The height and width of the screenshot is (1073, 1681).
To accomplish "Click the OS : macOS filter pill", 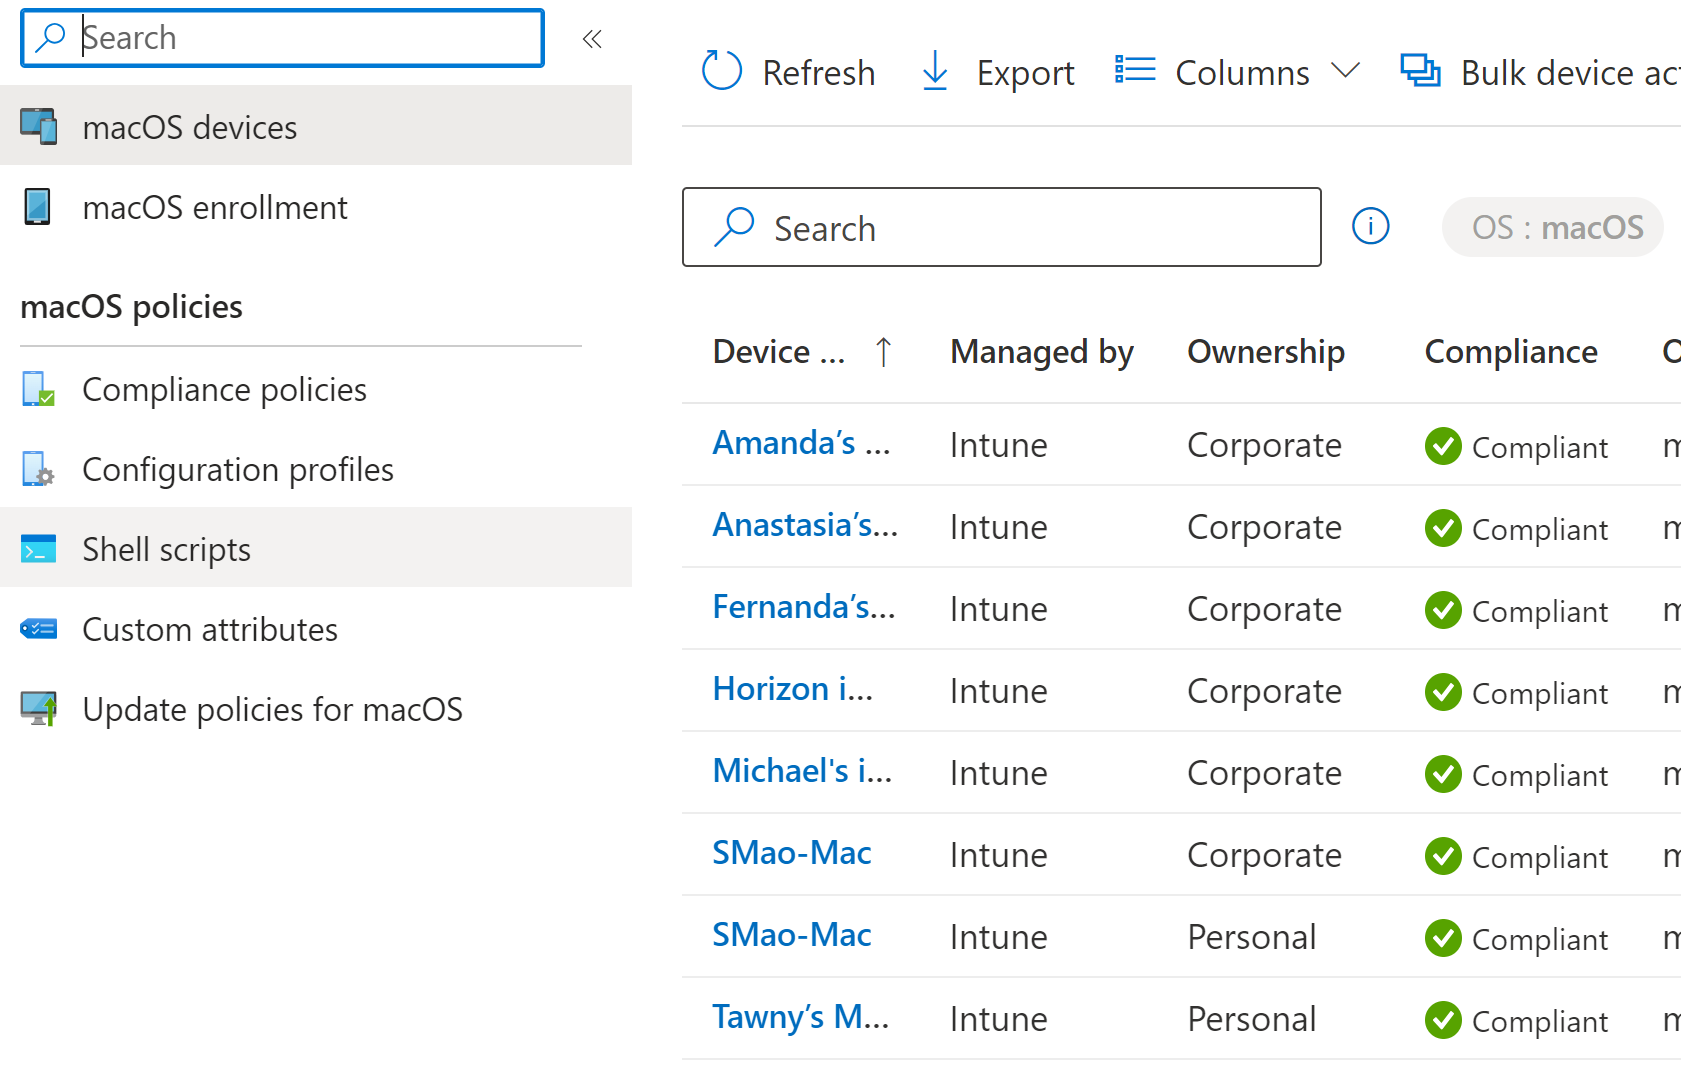I will 1554,227.
